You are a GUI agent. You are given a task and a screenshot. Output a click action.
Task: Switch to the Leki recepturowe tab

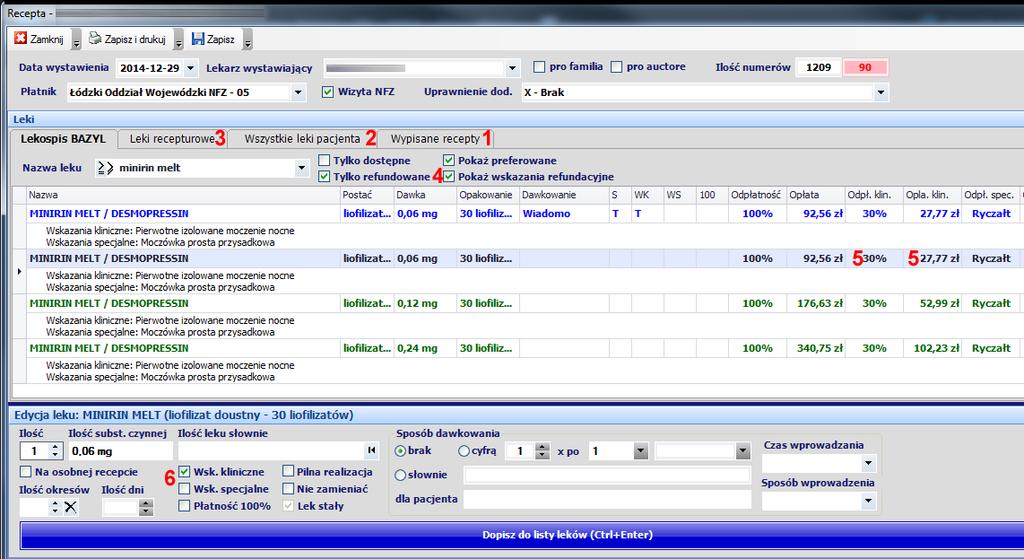(173, 138)
